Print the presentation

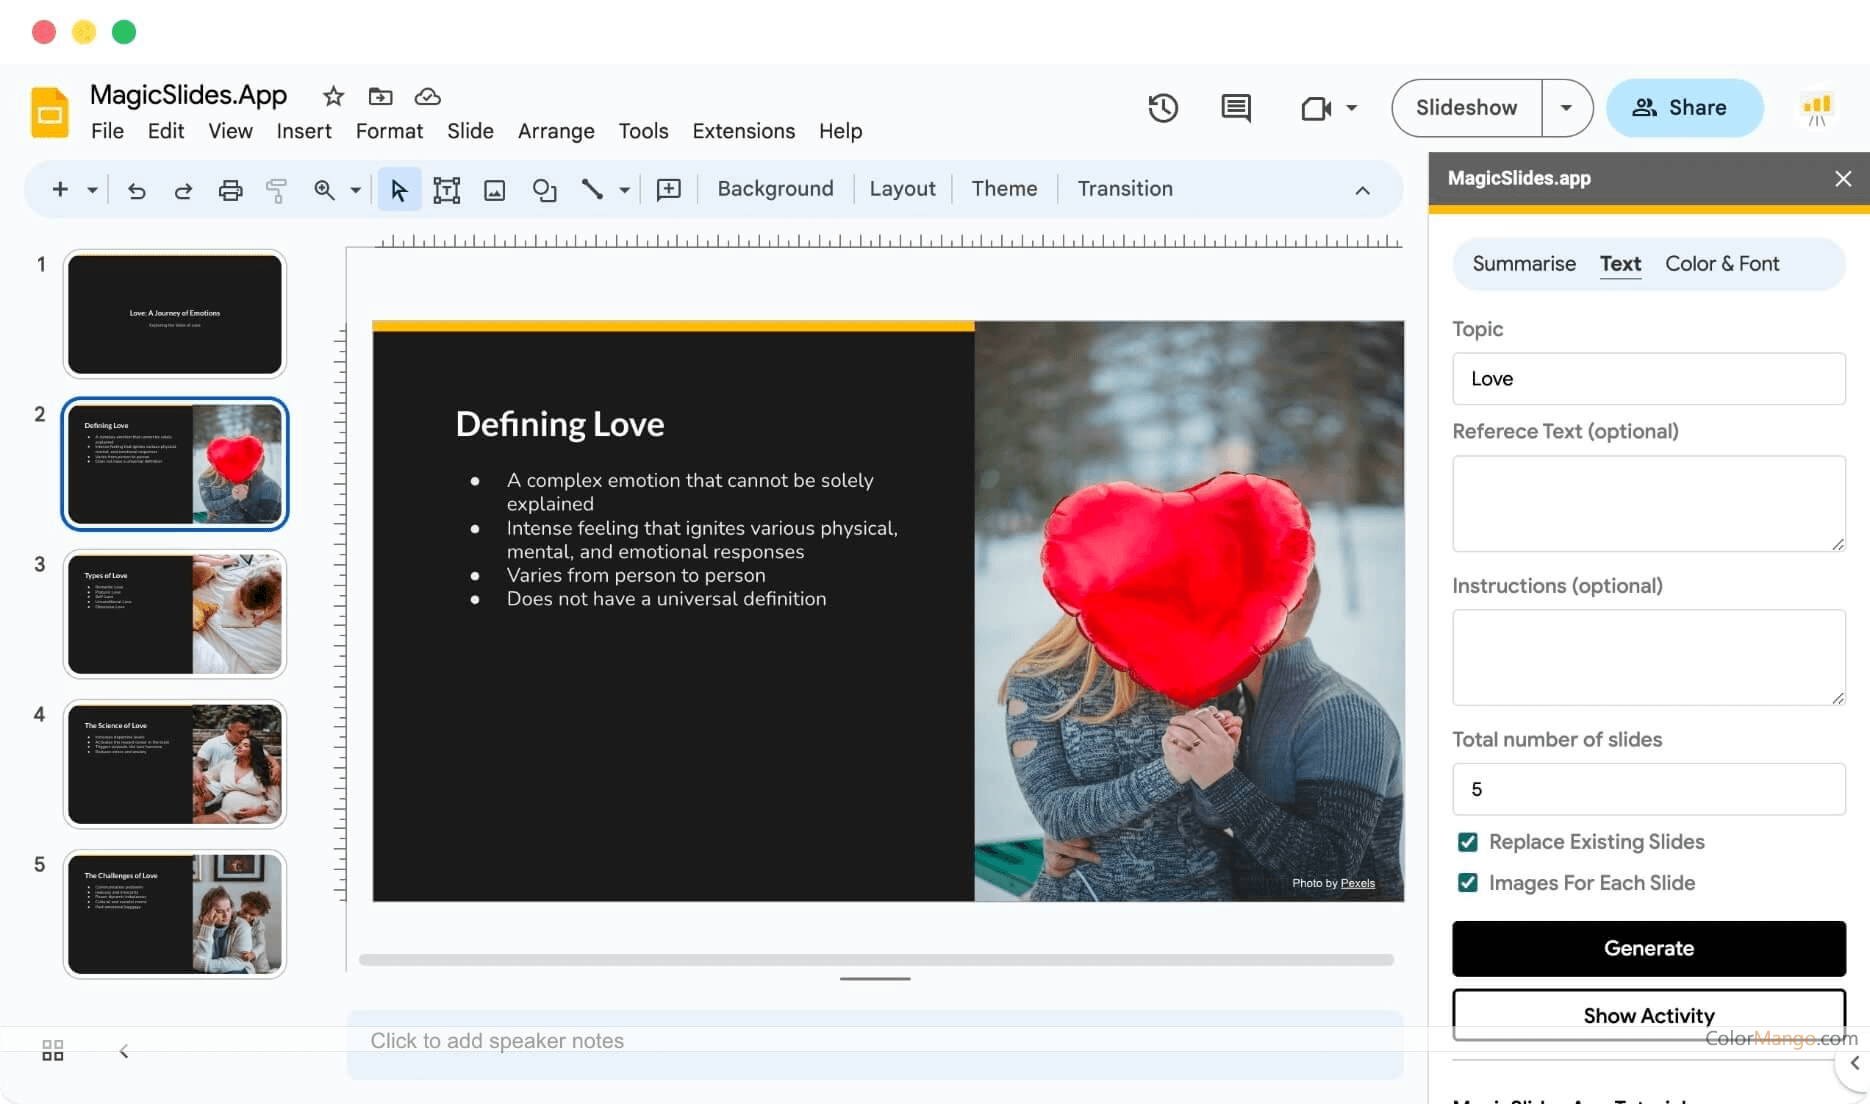[x=230, y=189]
